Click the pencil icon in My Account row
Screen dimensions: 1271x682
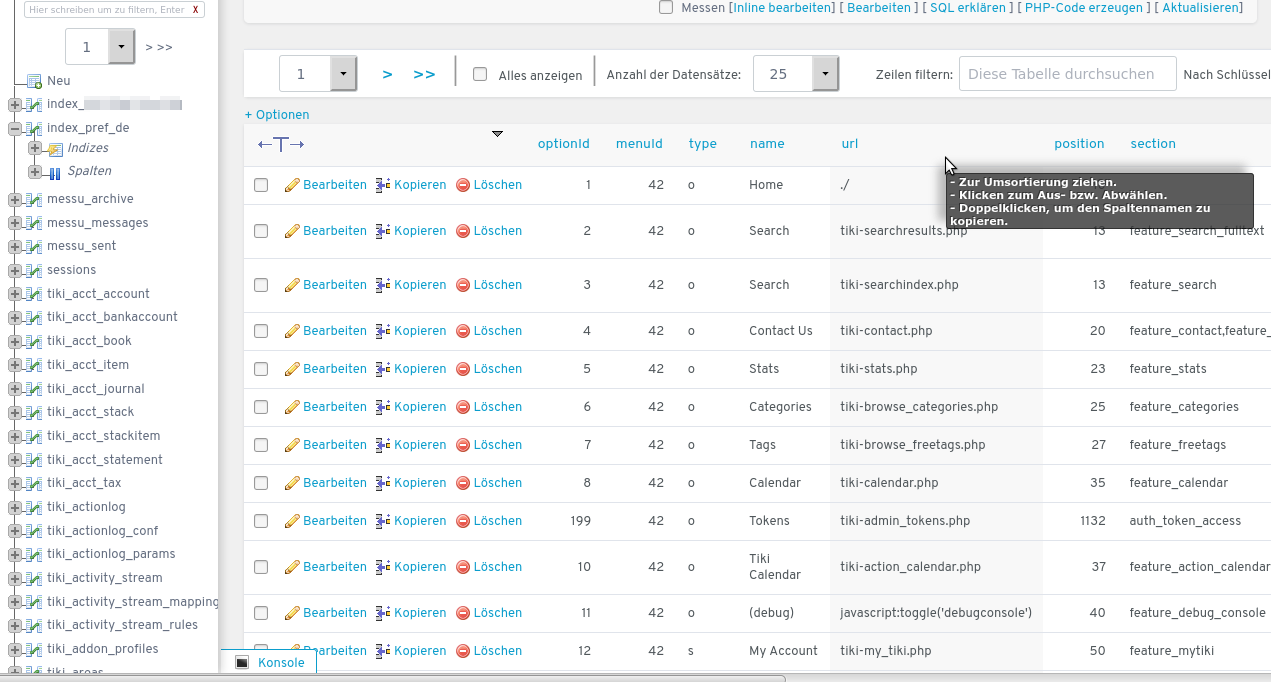tap(292, 651)
